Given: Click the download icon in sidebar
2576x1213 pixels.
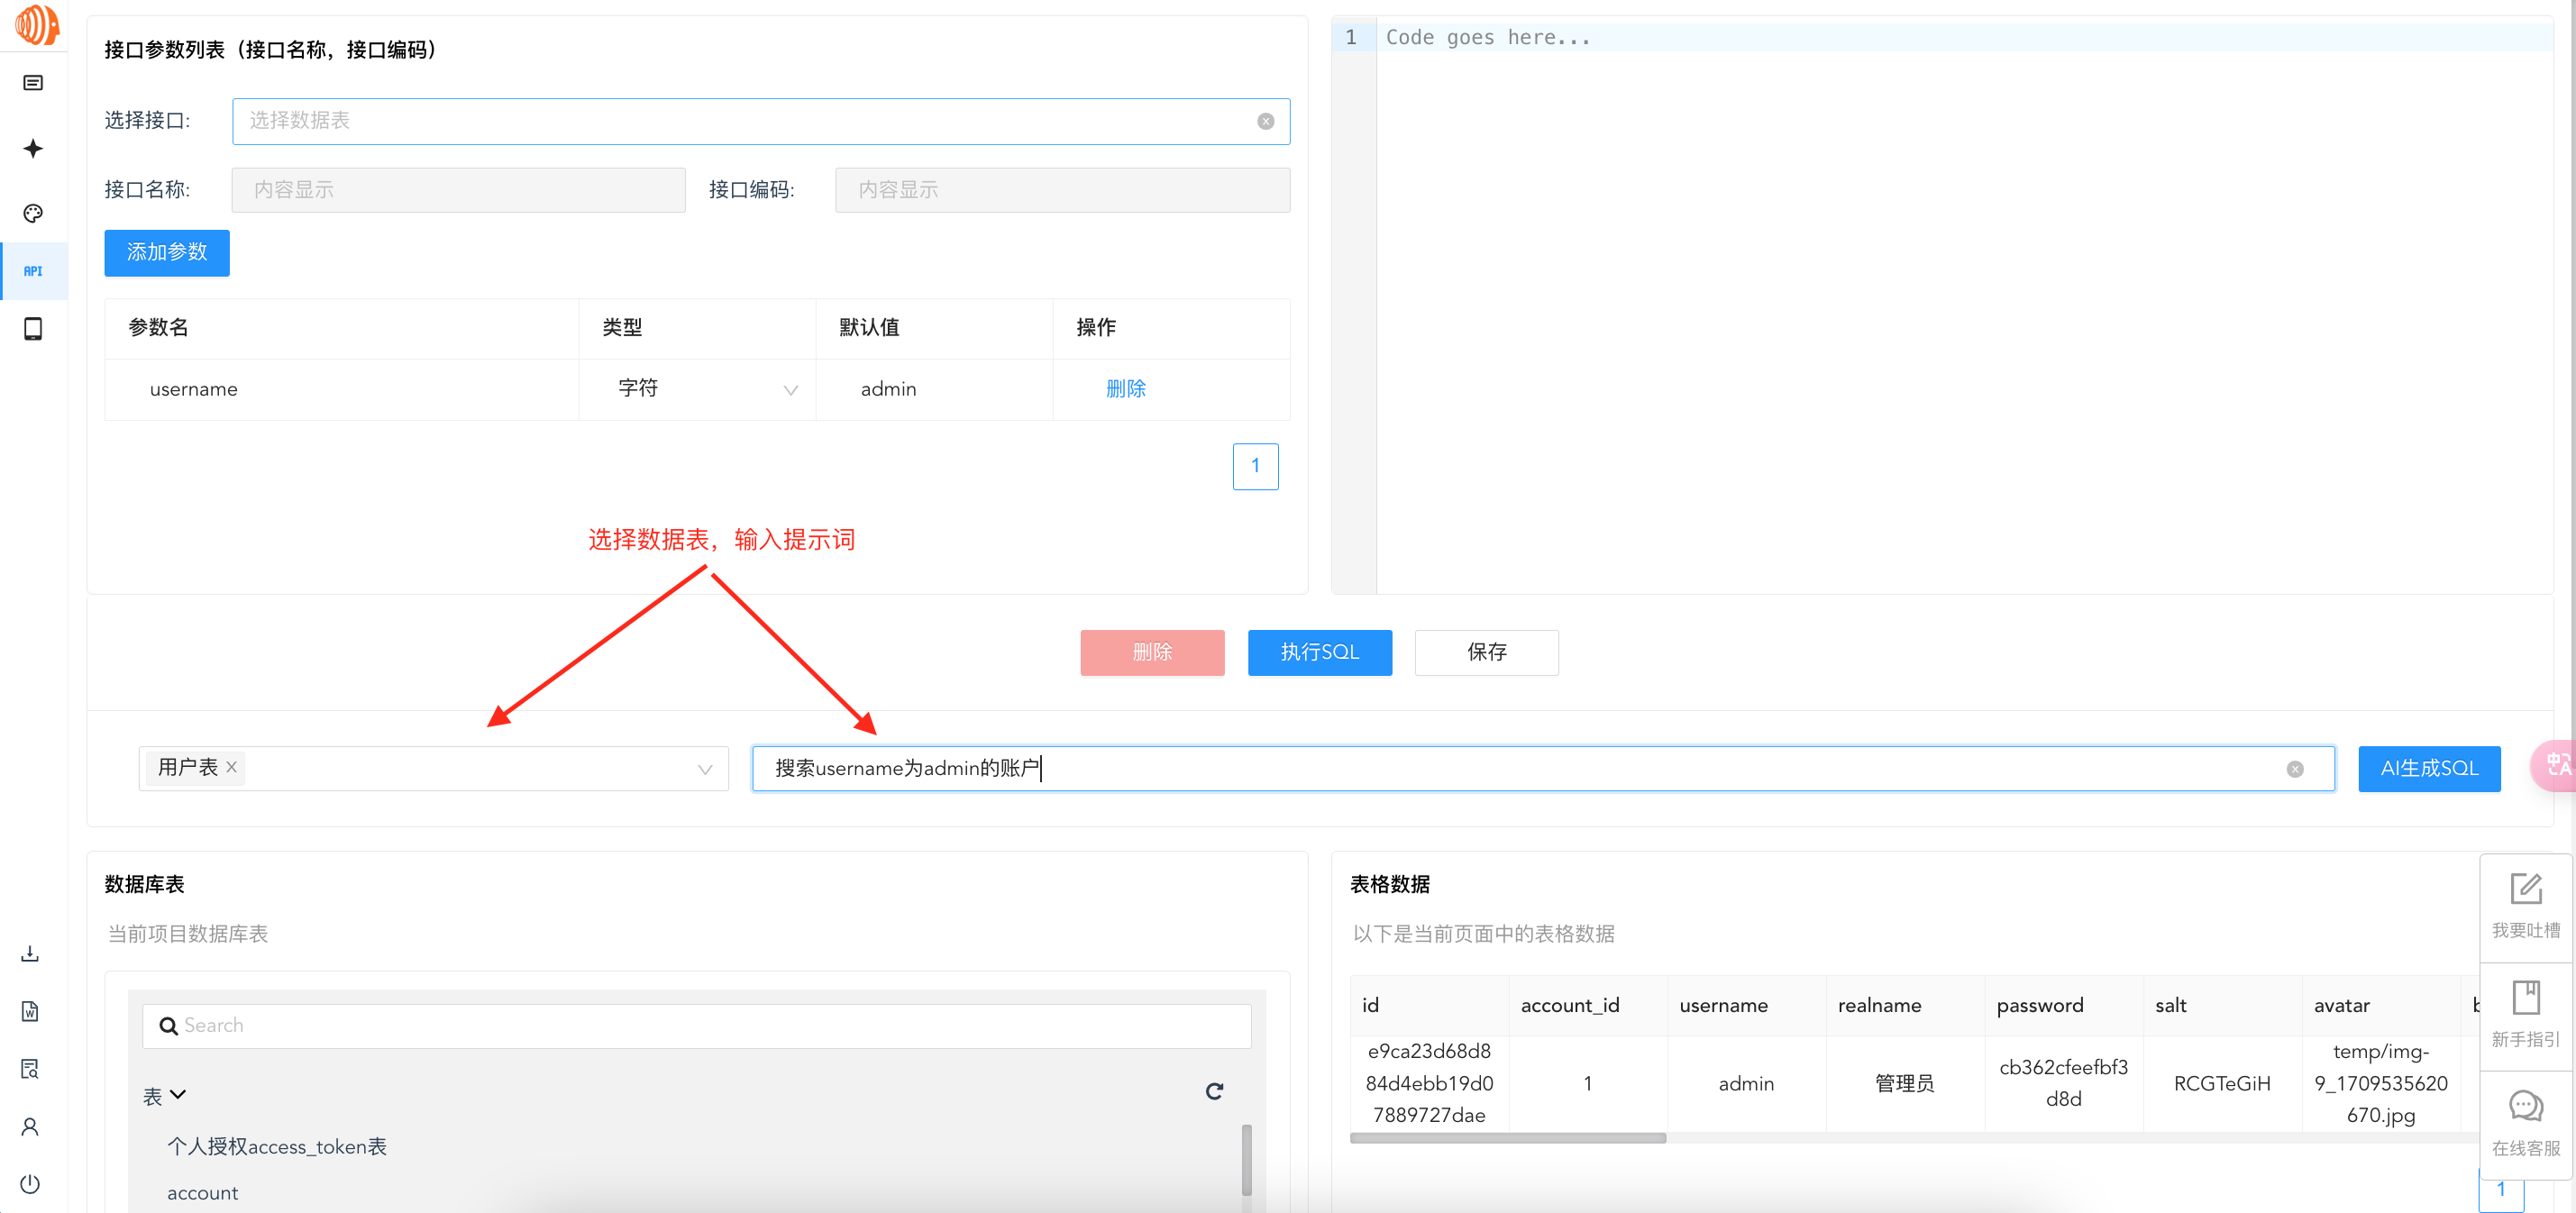Looking at the screenshot, I should (x=30, y=953).
